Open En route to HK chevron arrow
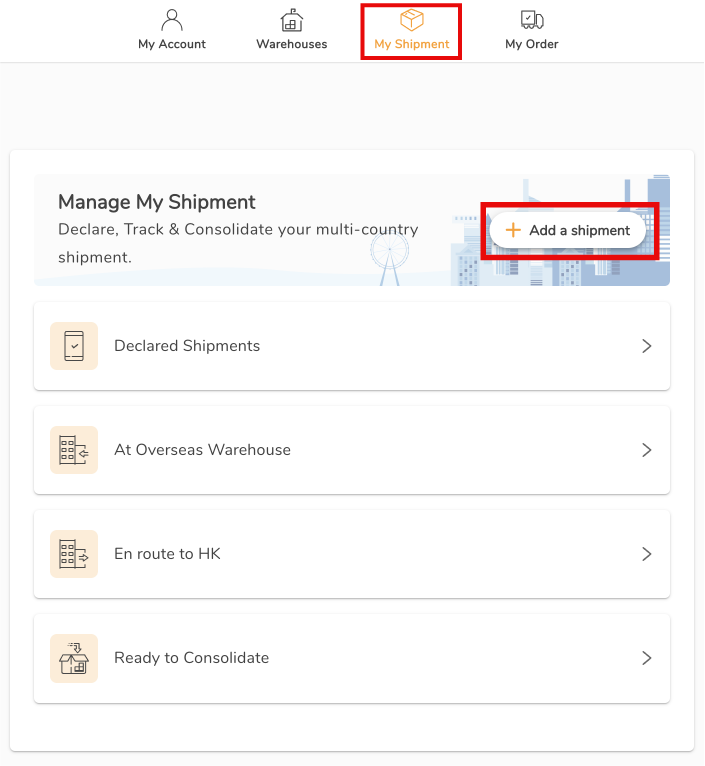The image size is (705, 766). (647, 554)
